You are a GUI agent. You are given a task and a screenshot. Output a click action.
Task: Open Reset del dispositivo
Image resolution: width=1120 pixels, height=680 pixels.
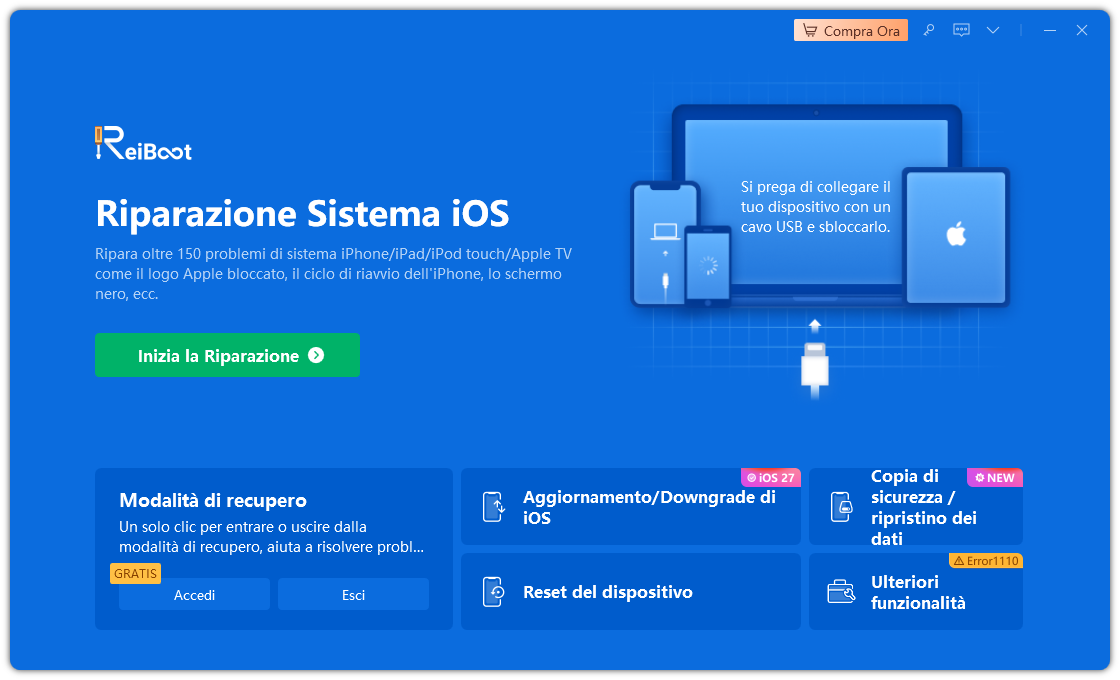coord(631,591)
